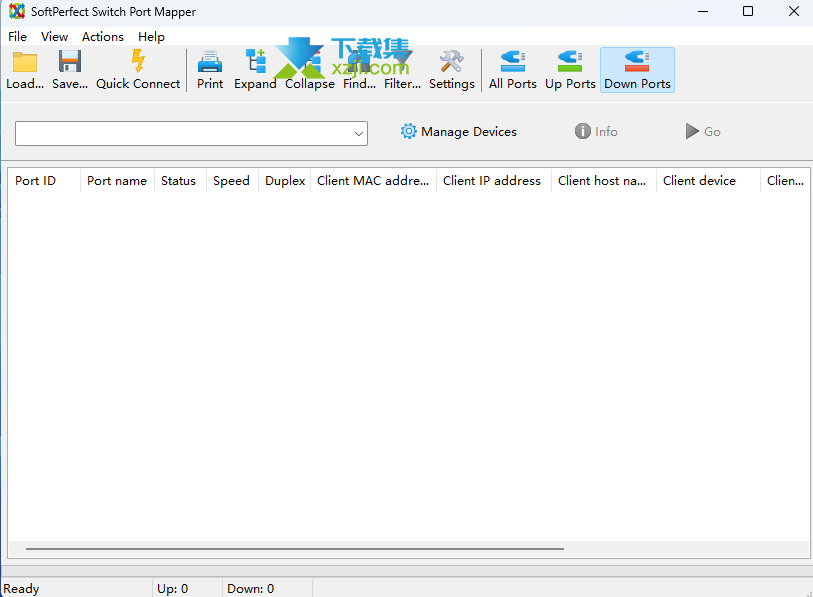813x597 pixels.
Task: Close the Switch Port Mapper window
Action: pyautogui.click(x=793, y=11)
